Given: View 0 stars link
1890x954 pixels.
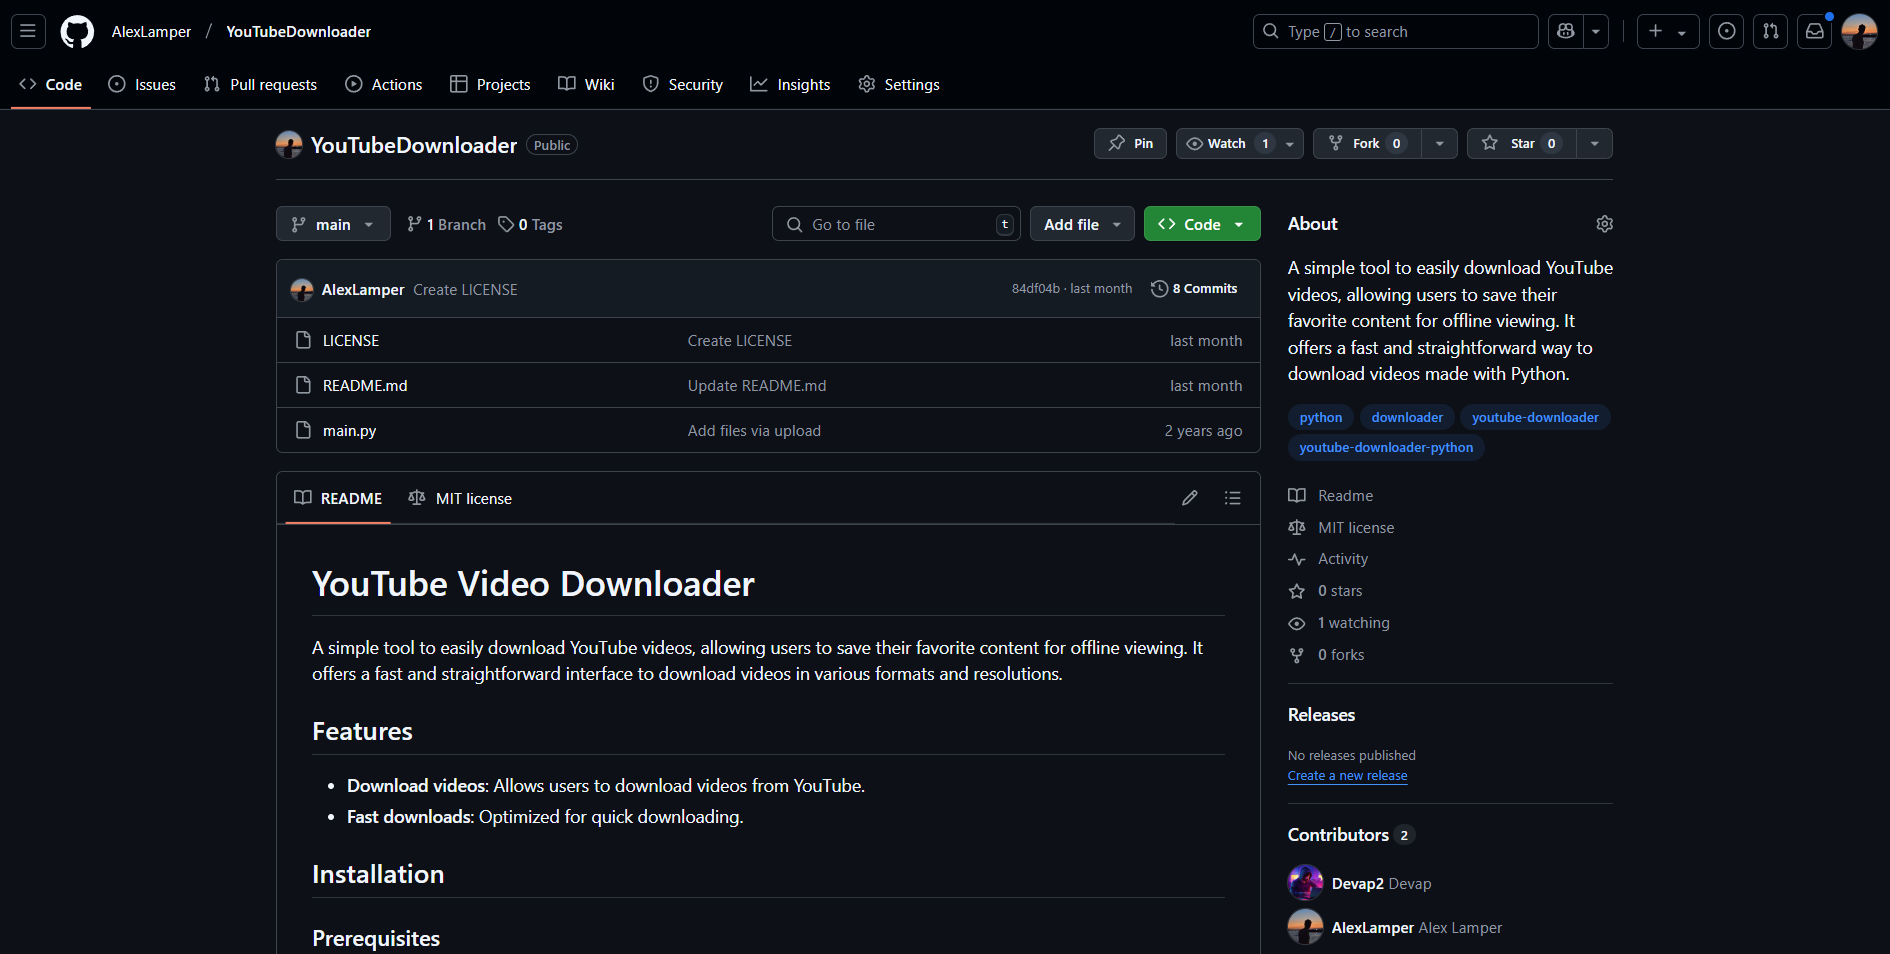Looking at the screenshot, I should coord(1326,591).
